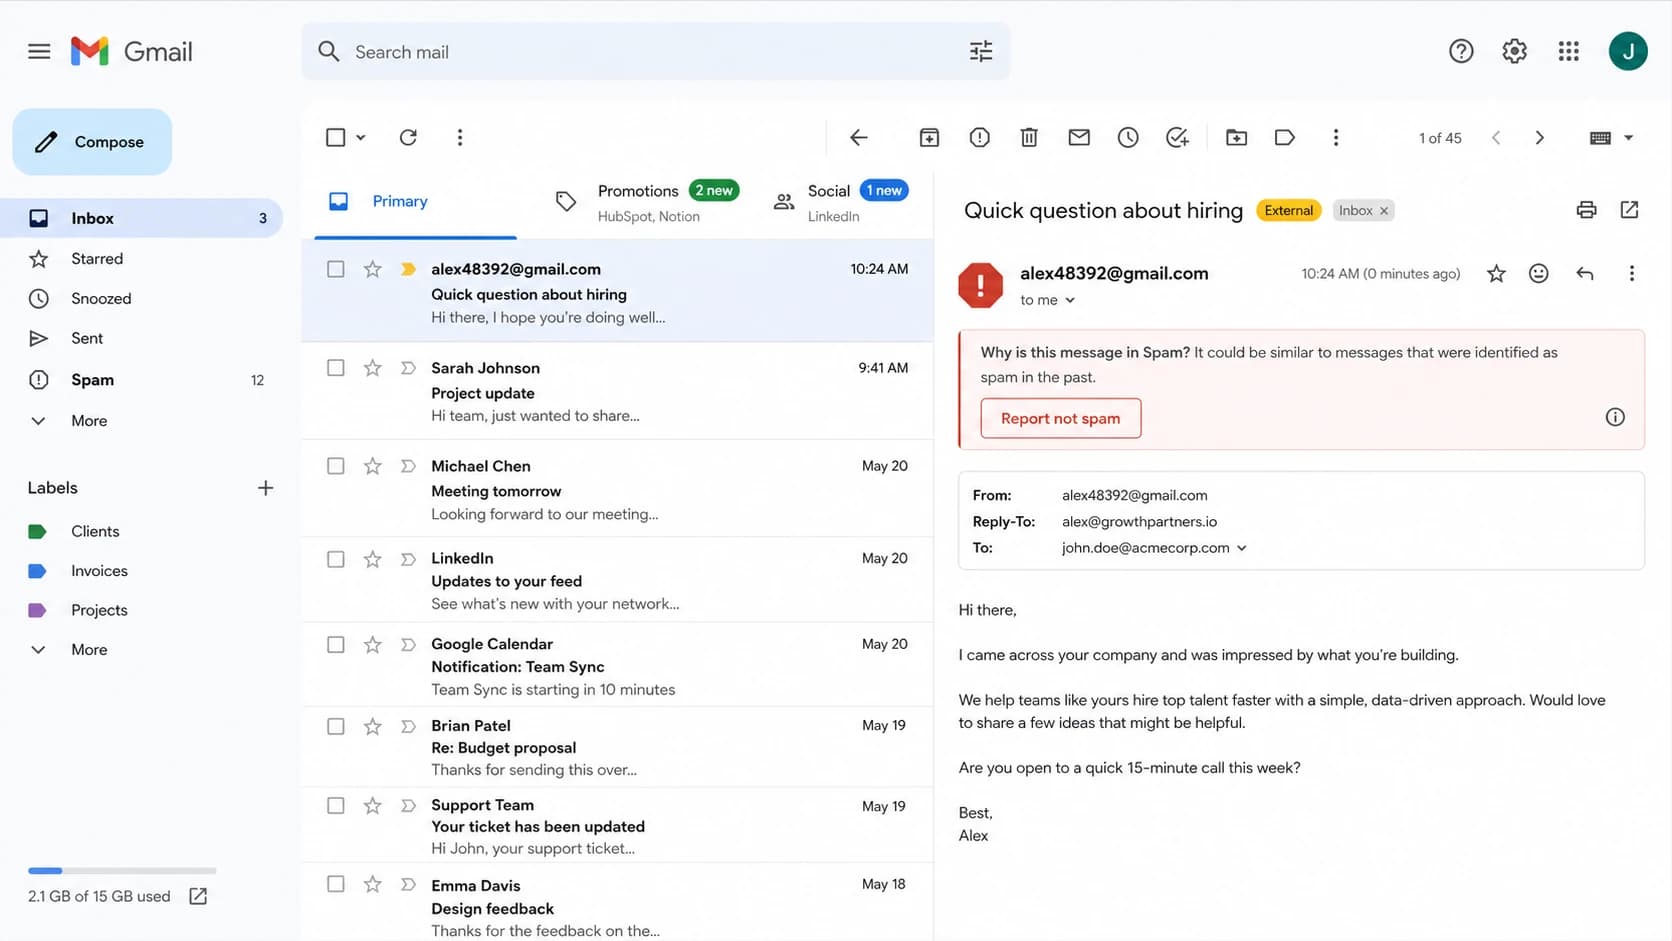Open list more options menu

tap(460, 137)
